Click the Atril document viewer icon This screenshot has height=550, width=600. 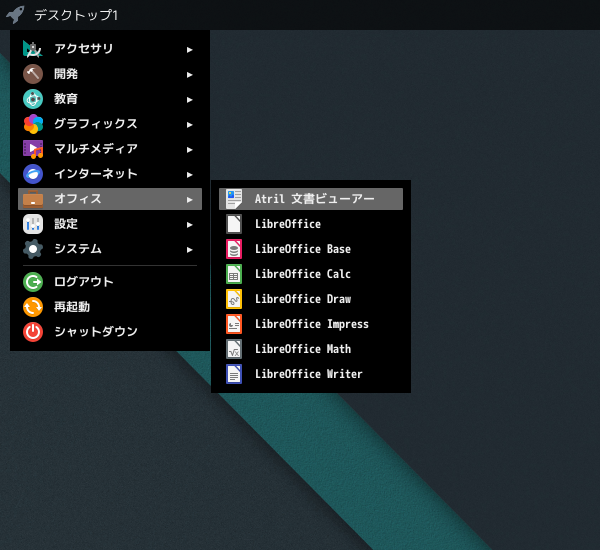234,199
